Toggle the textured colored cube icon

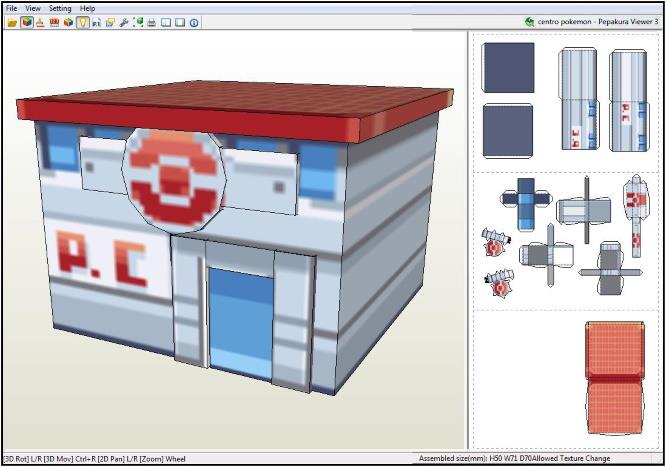click(x=27, y=23)
